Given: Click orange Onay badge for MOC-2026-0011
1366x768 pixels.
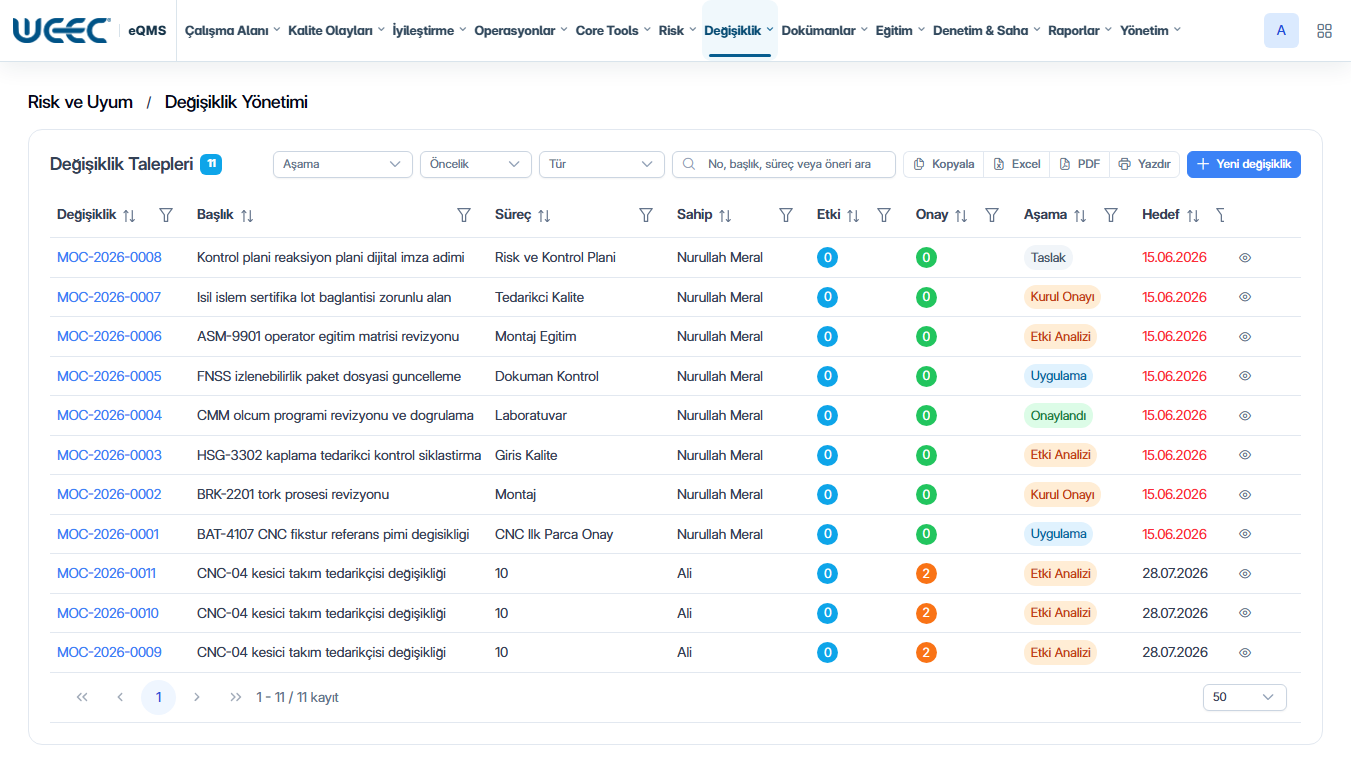Looking at the screenshot, I should click(x=927, y=573).
